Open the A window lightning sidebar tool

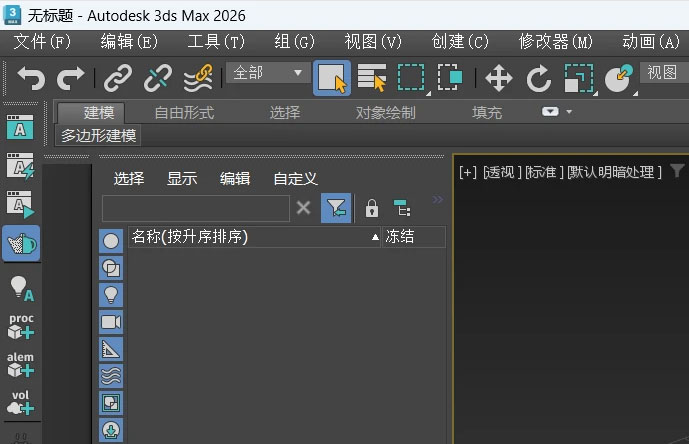pos(20,166)
